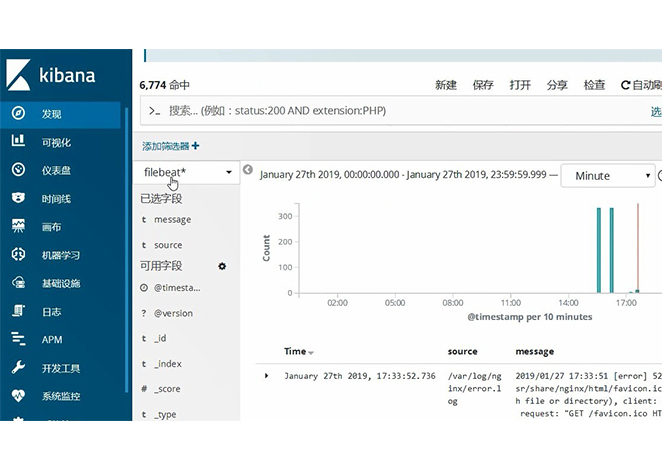Open the 机器学习 machine learning icon
Screen dimensions: 662x466
(x=18, y=255)
